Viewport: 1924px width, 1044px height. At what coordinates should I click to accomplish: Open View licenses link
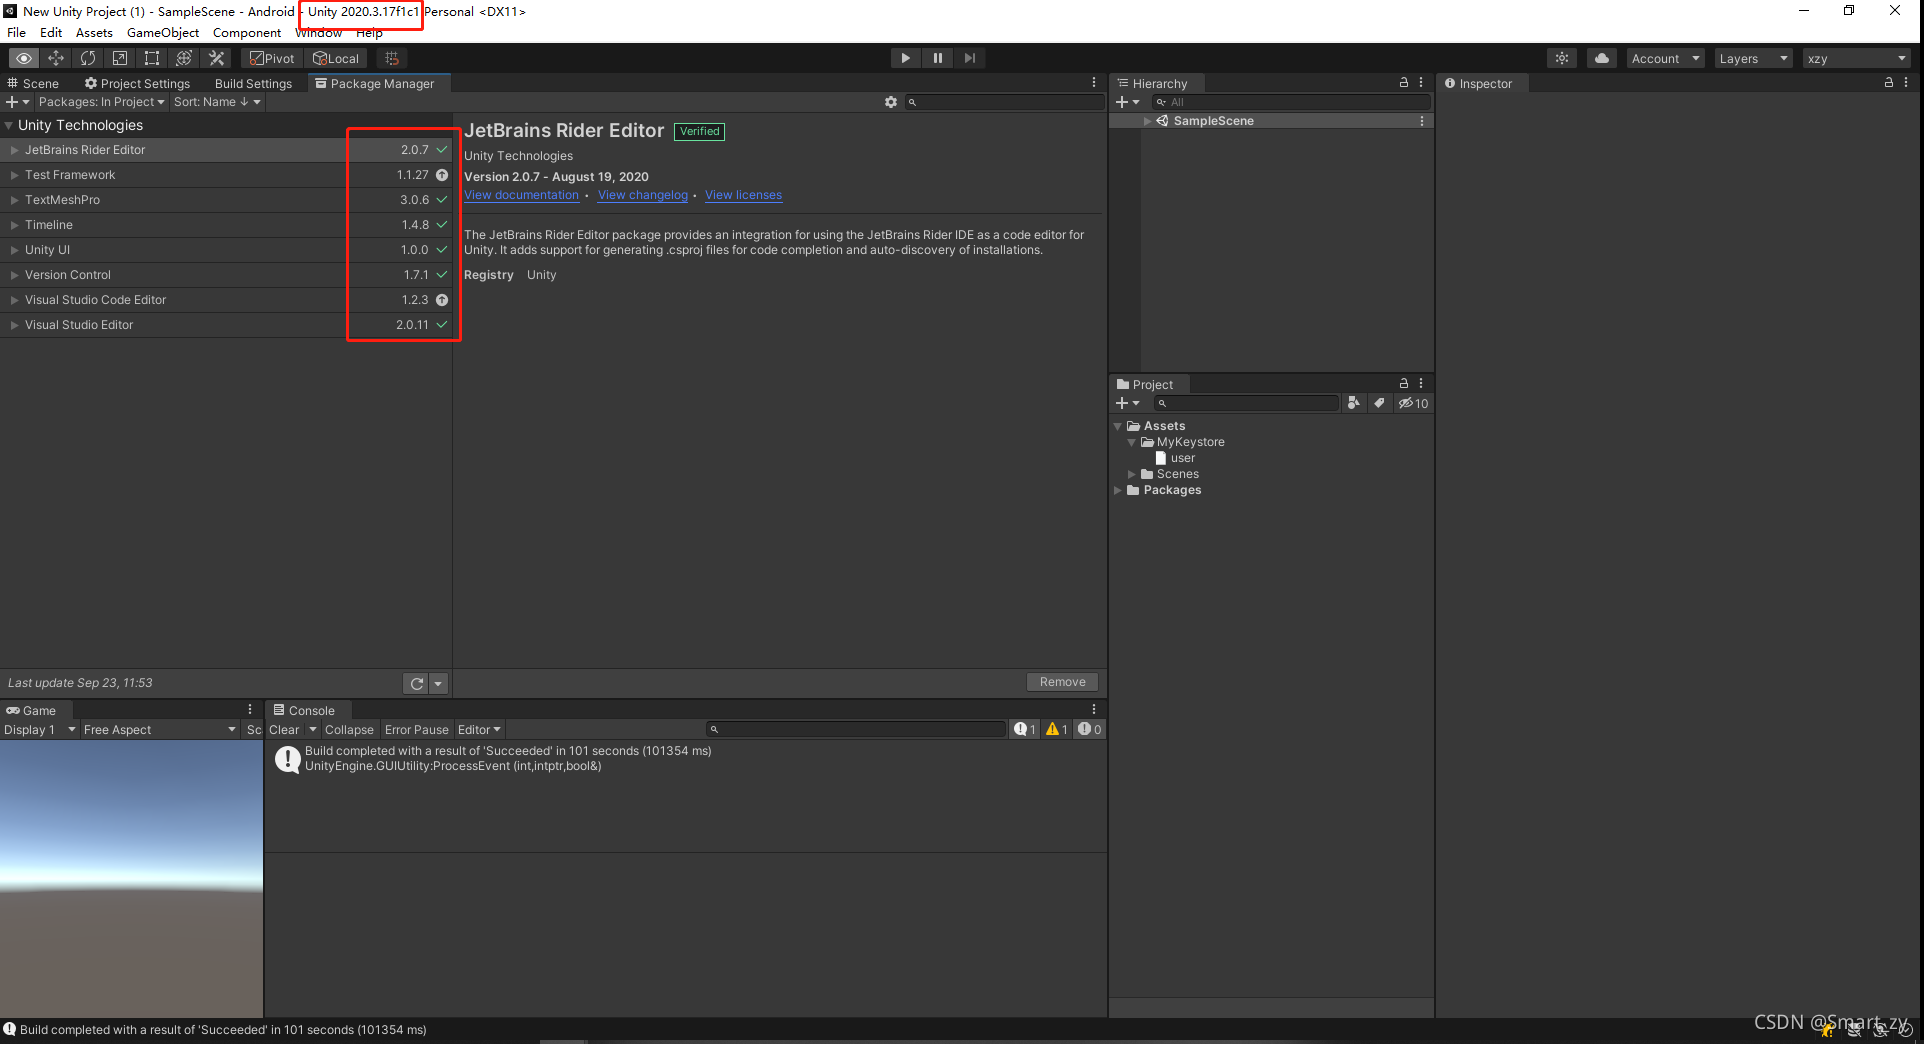pos(743,195)
